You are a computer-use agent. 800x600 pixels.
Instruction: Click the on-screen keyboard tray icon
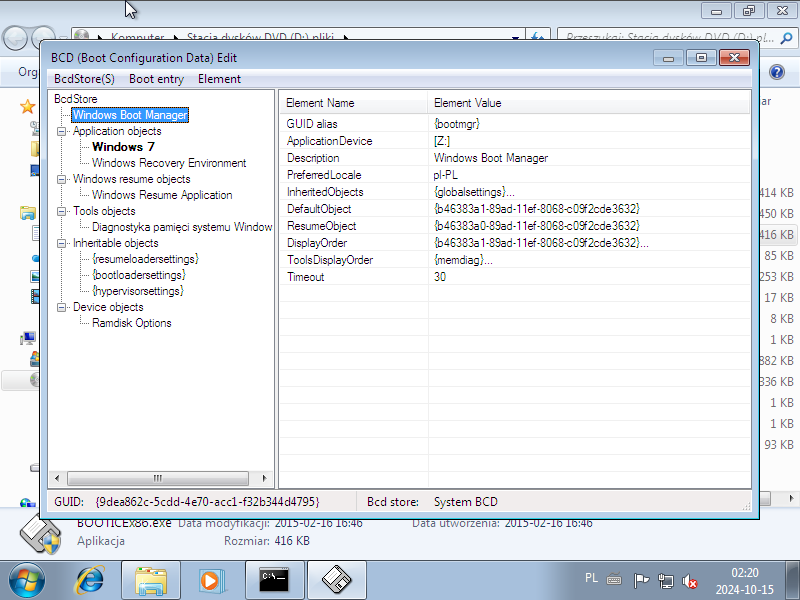(614, 580)
